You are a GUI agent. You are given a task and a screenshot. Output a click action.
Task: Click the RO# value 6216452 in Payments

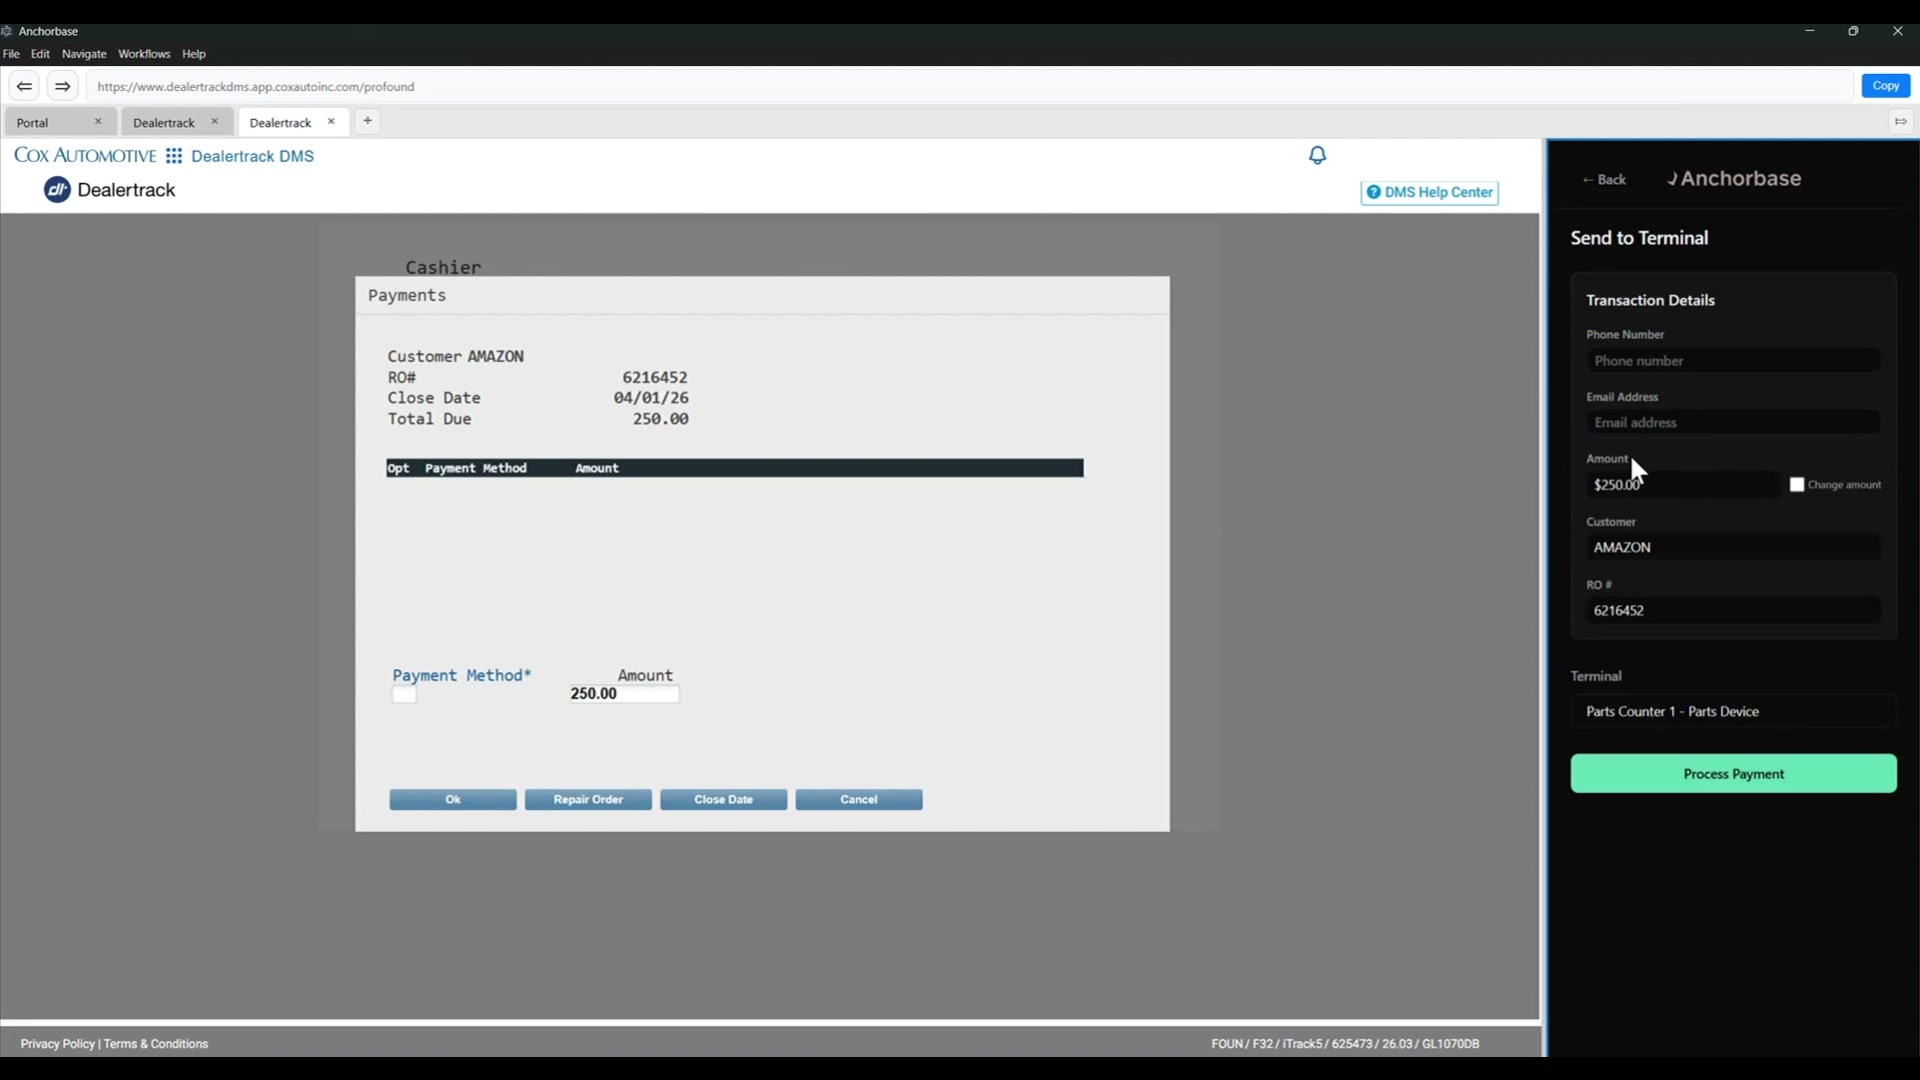[655, 378]
